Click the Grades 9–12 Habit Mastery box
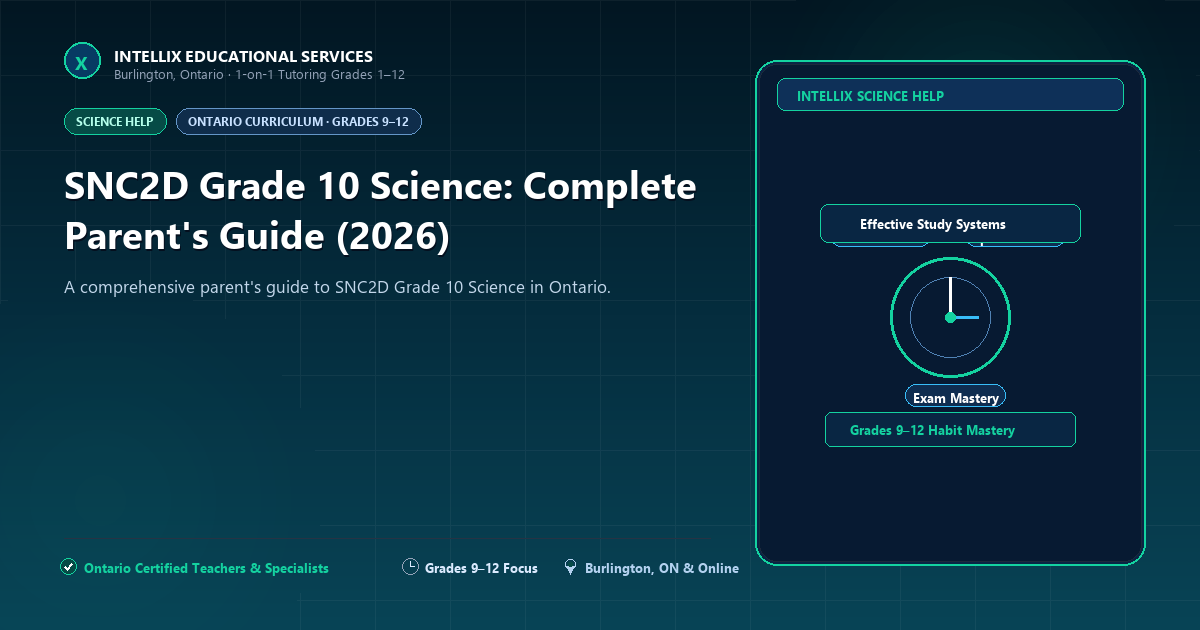1200x630 pixels. [x=950, y=430]
